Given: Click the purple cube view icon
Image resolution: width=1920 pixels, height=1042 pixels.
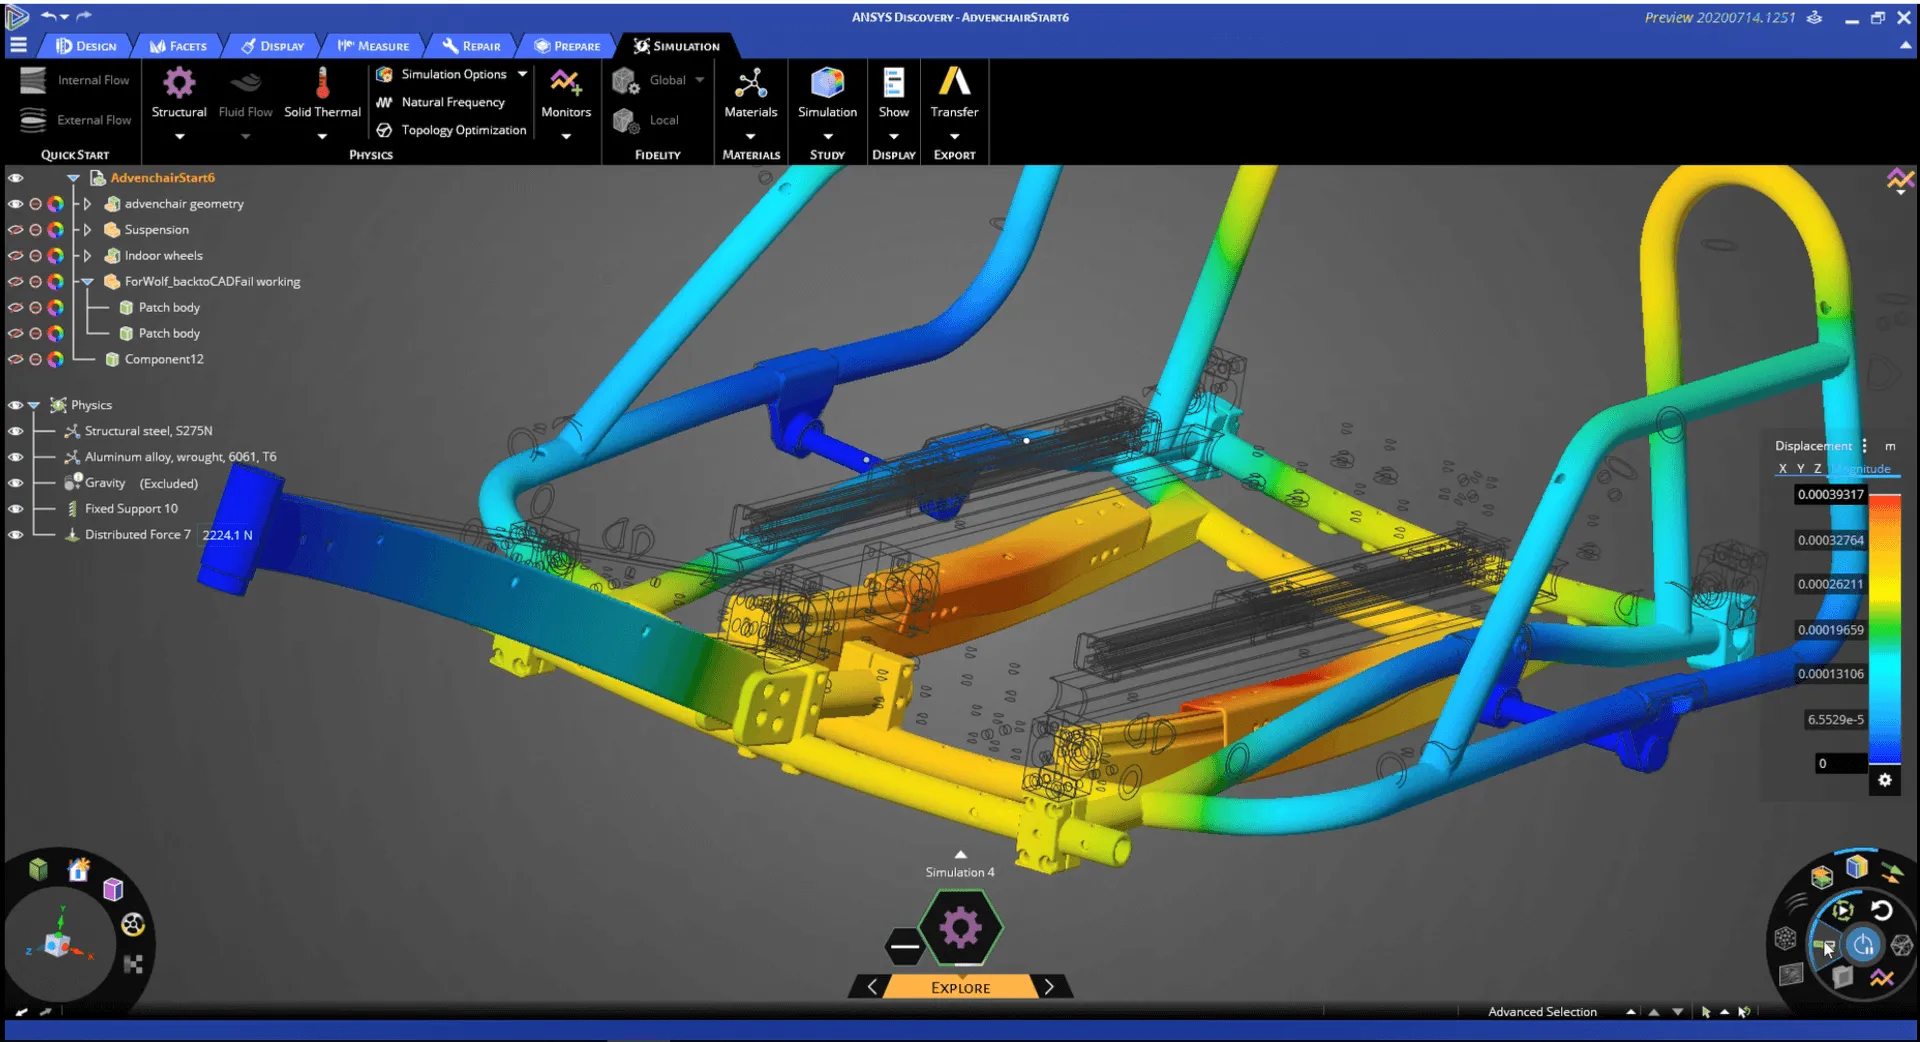Looking at the screenshot, I should (x=113, y=890).
